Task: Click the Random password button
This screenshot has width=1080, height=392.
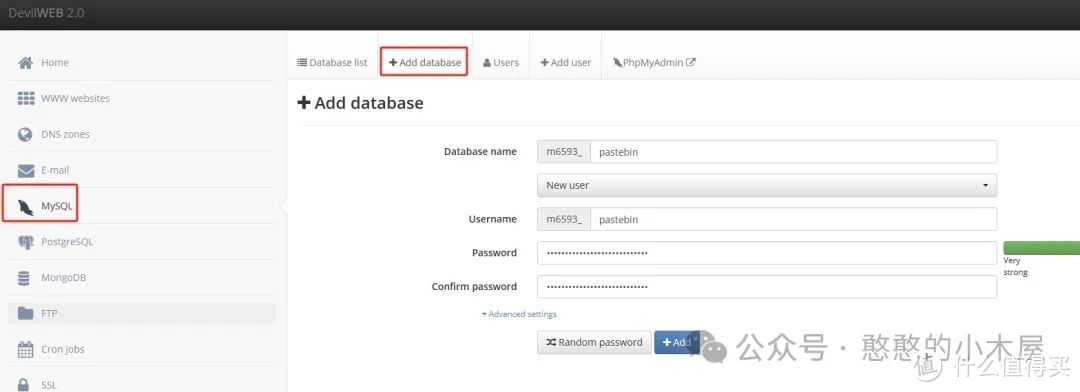Action: [x=594, y=342]
